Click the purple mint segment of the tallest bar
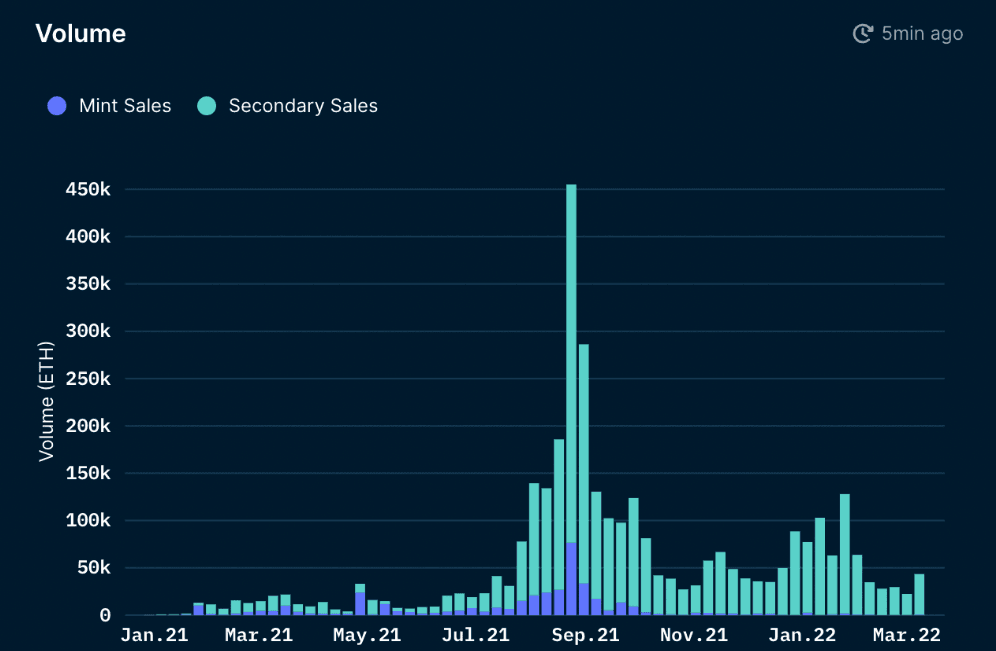 pos(571,578)
